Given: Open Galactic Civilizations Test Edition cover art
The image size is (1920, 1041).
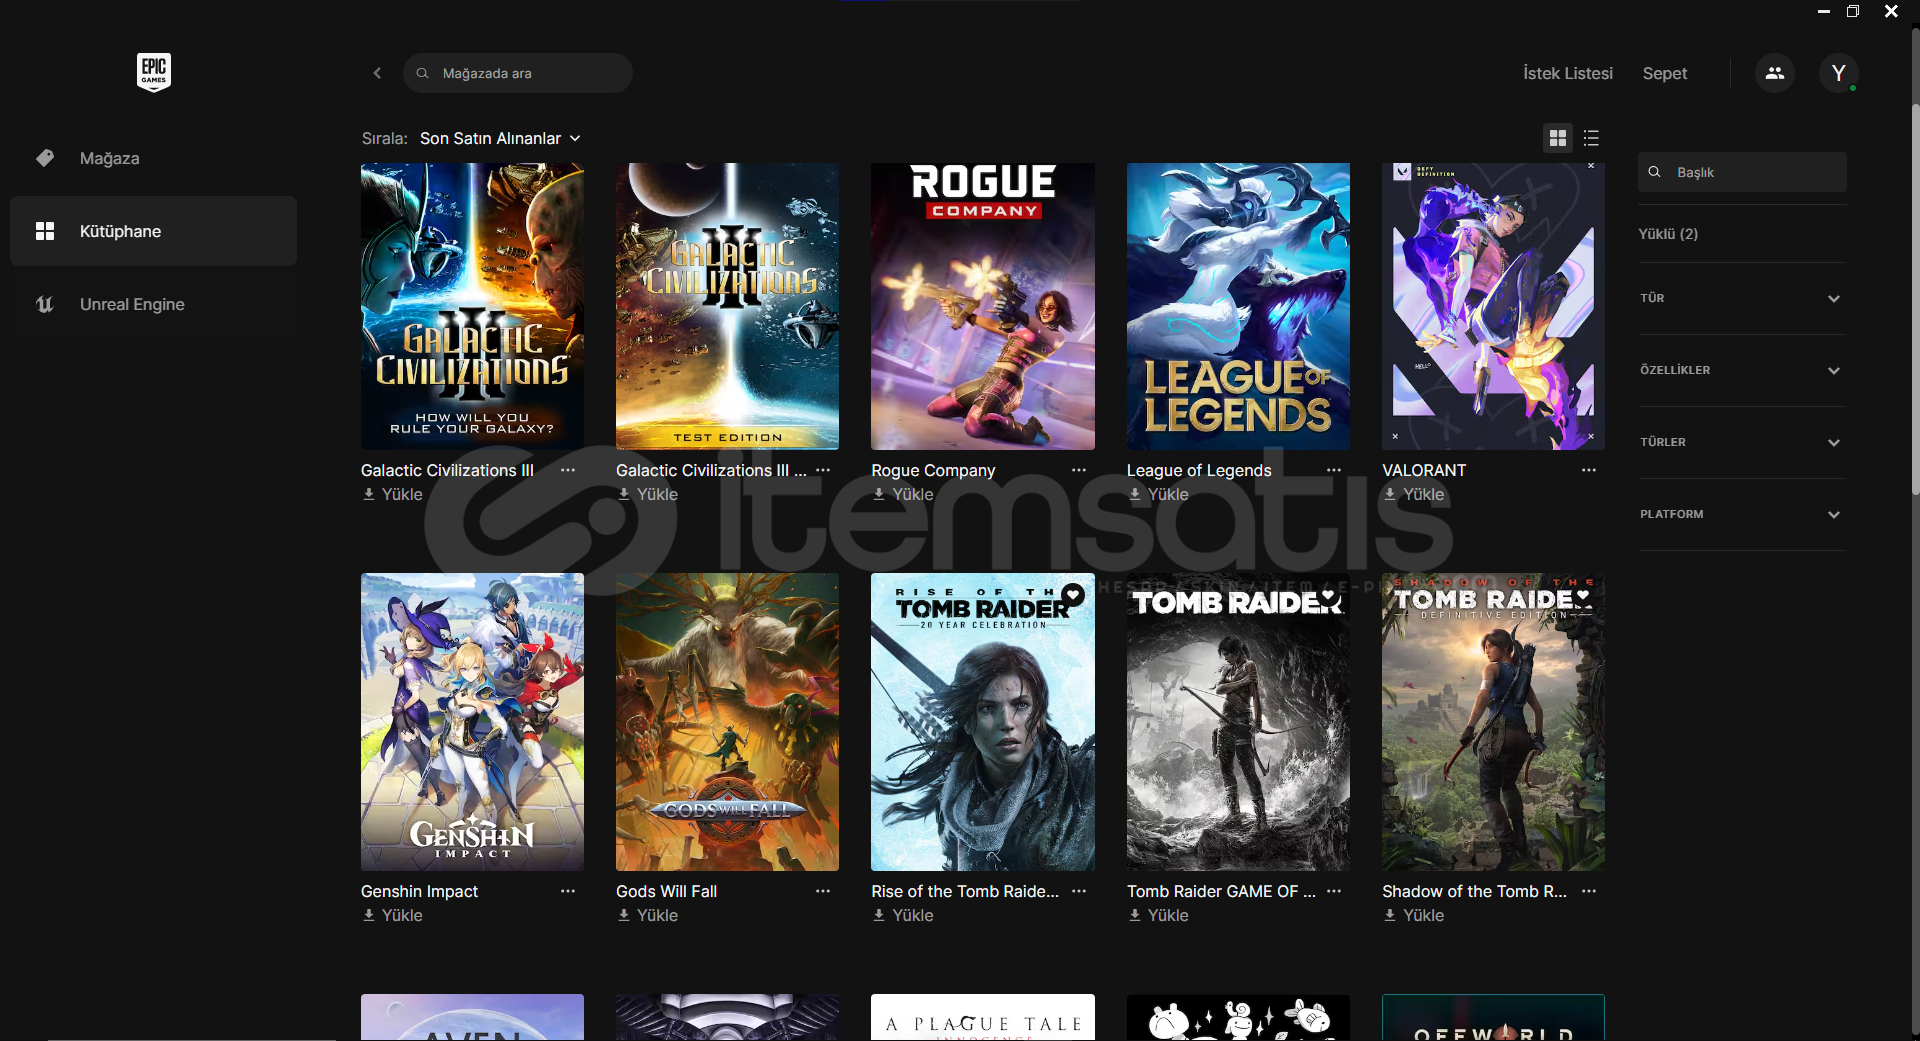Looking at the screenshot, I should [x=727, y=306].
